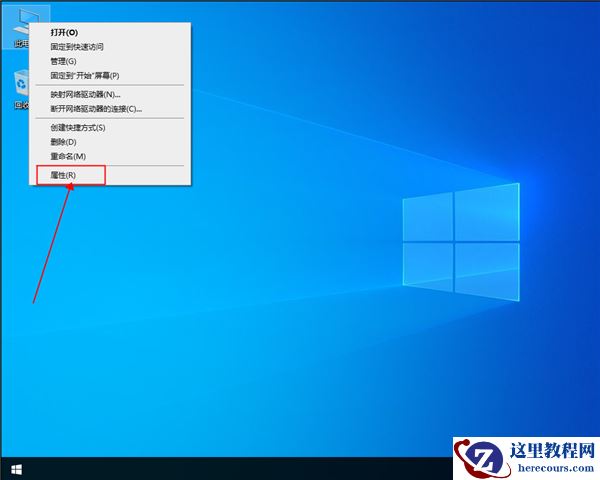Choose 断开网络驱动器的连接(C)... entry
600x480 pixels.
click(110, 109)
